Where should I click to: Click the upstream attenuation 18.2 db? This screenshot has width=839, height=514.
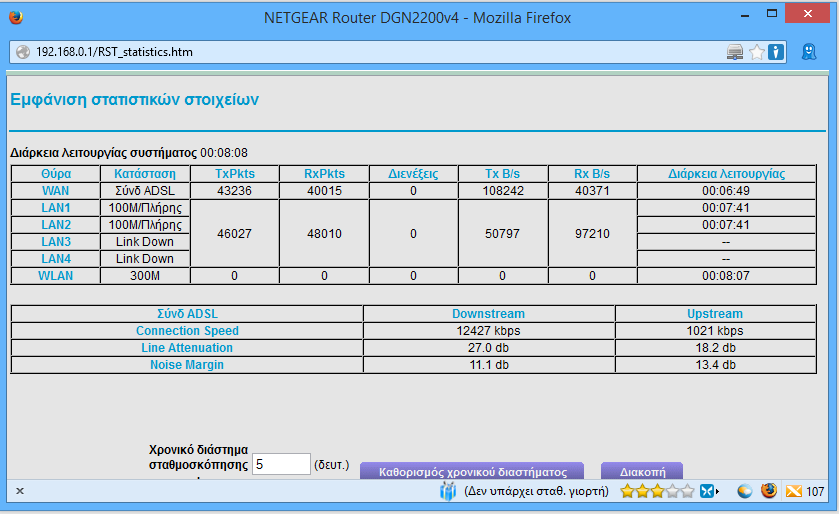pyautogui.click(x=715, y=348)
